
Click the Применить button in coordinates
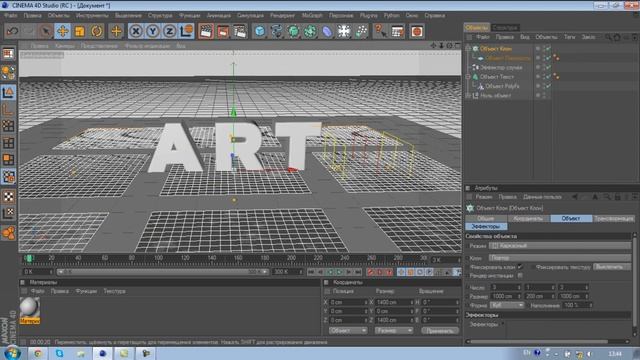point(440,331)
